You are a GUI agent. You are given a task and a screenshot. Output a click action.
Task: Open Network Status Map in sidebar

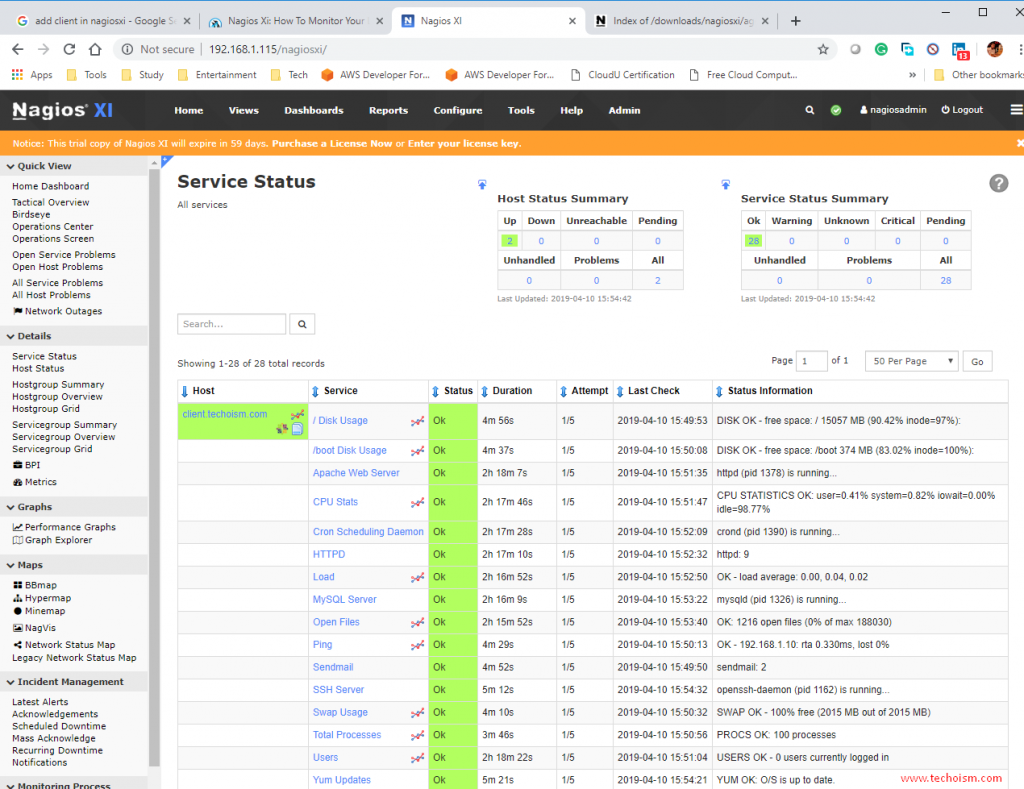pyautogui.click(x=70, y=645)
